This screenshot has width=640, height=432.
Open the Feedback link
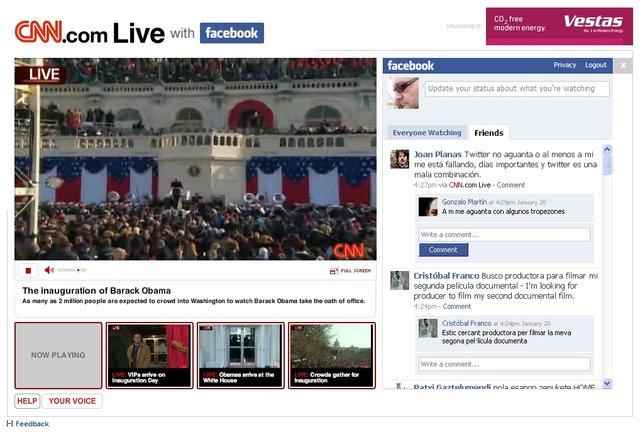pos(32,424)
